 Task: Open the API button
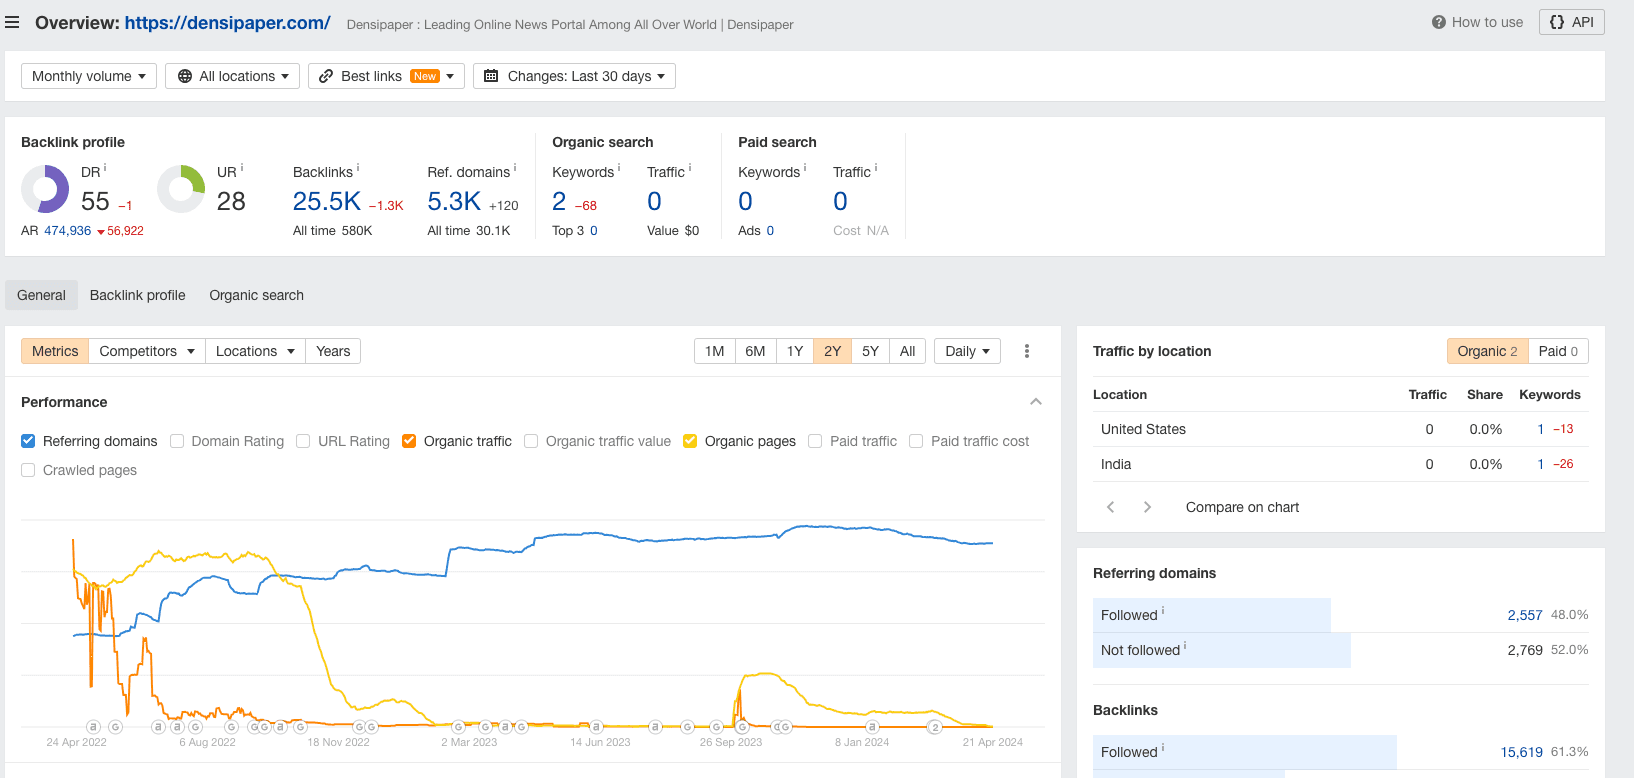click(x=1572, y=22)
